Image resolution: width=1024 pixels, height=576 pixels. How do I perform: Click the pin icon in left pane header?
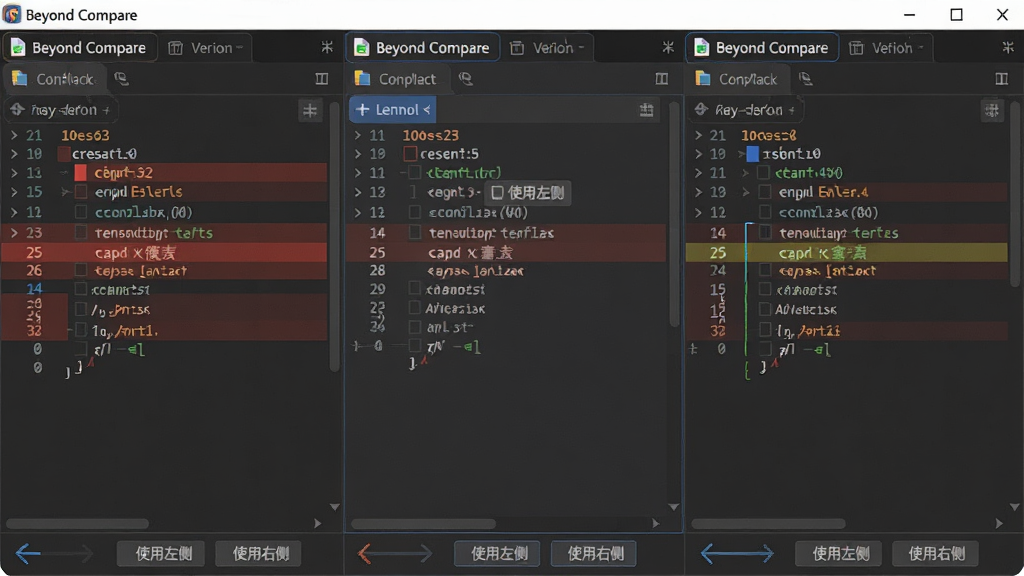coord(327,47)
